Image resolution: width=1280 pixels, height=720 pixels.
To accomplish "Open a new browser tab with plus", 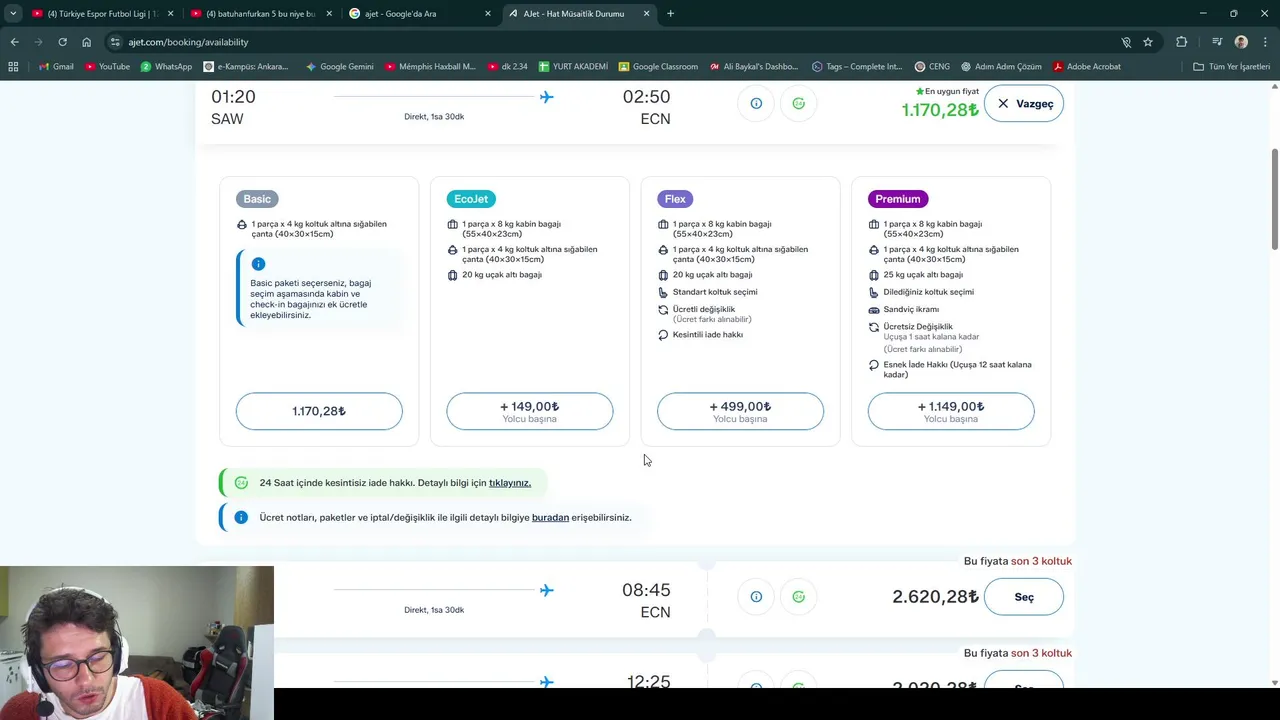I will (670, 14).
